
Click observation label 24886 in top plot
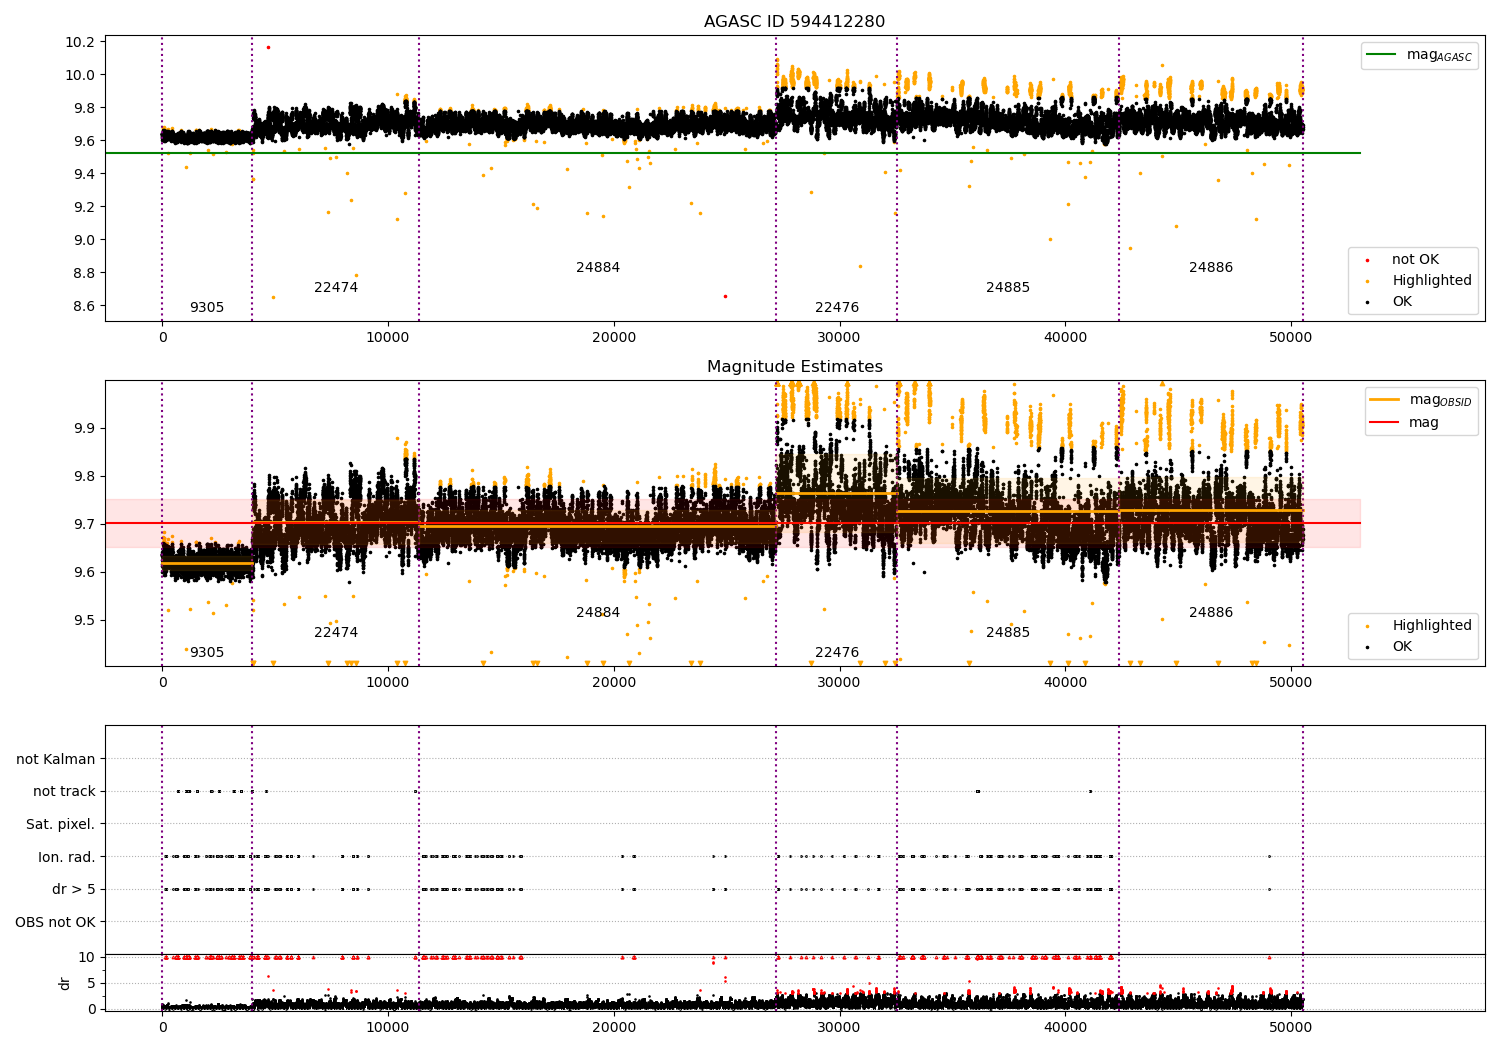coord(1211,268)
